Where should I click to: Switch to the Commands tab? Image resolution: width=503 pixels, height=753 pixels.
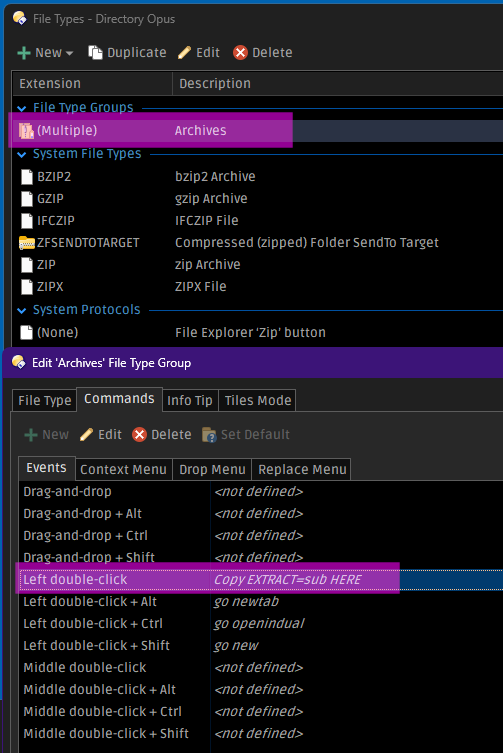pyautogui.click(x=120, y=399)
